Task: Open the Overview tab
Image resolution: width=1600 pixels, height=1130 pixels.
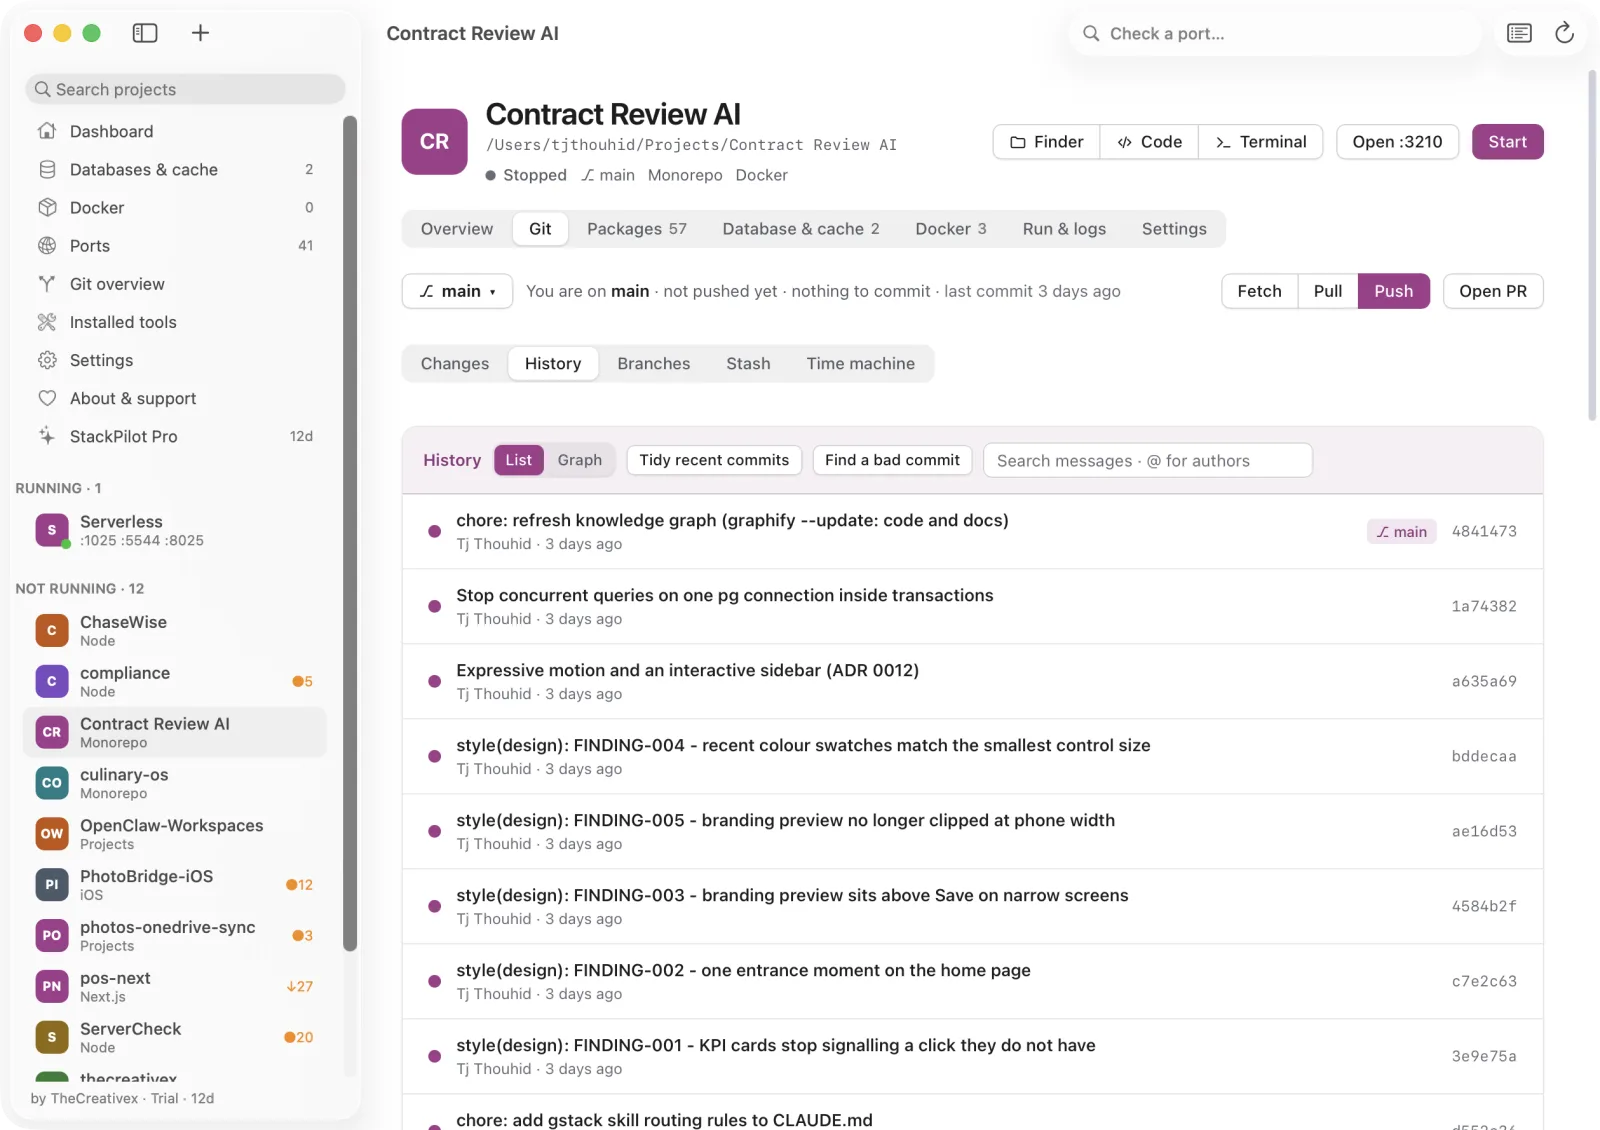Action: [x=457, y=229]
